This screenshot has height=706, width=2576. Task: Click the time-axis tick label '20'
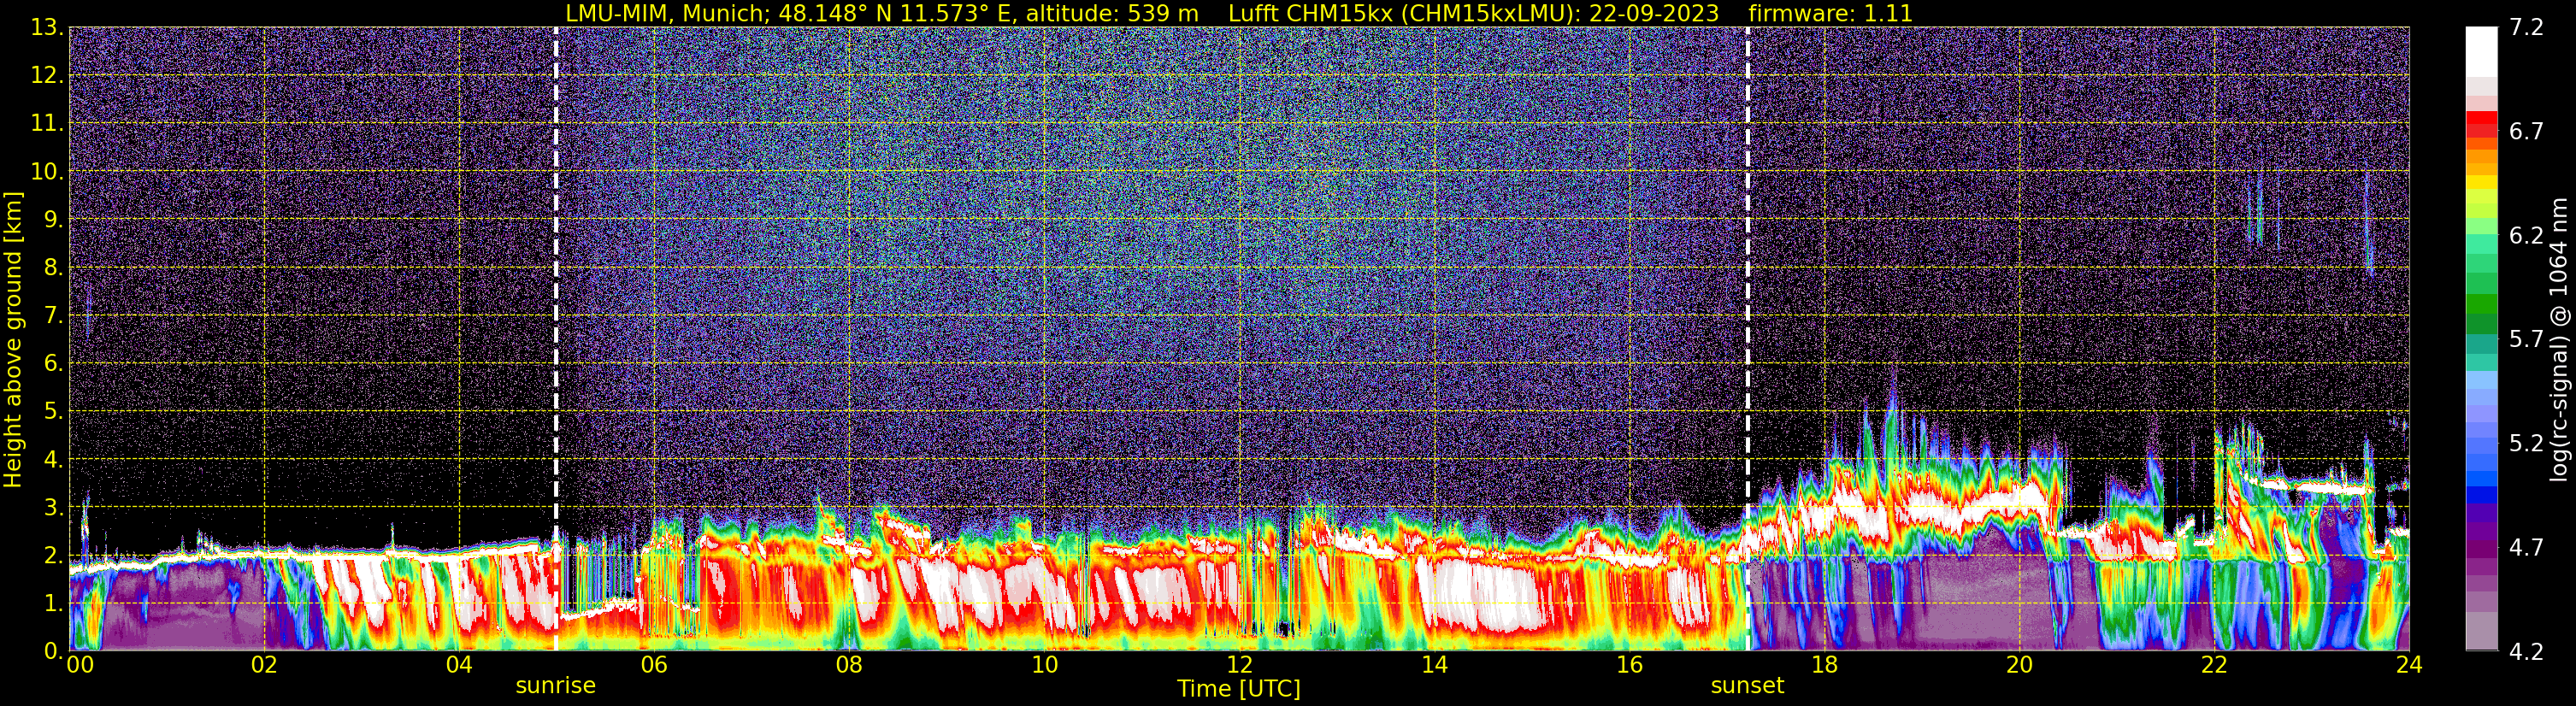2019,666
